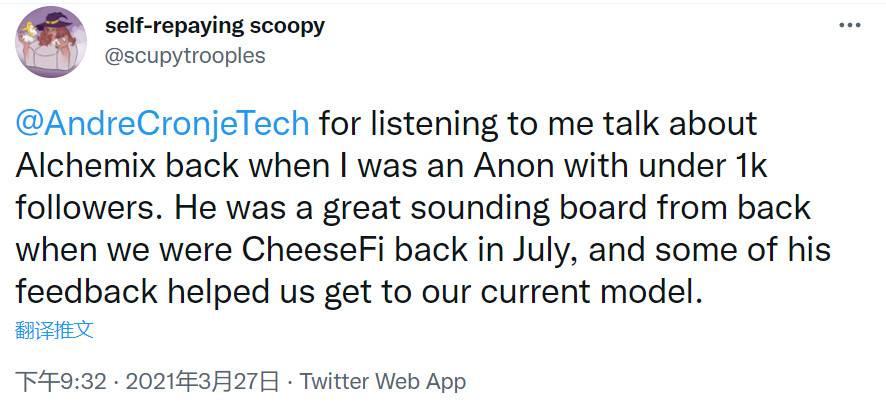Click the @scupytrooples handle
The height and width of the screenshot is (402, 886).
pyautogui.click(x=185, y=55)
